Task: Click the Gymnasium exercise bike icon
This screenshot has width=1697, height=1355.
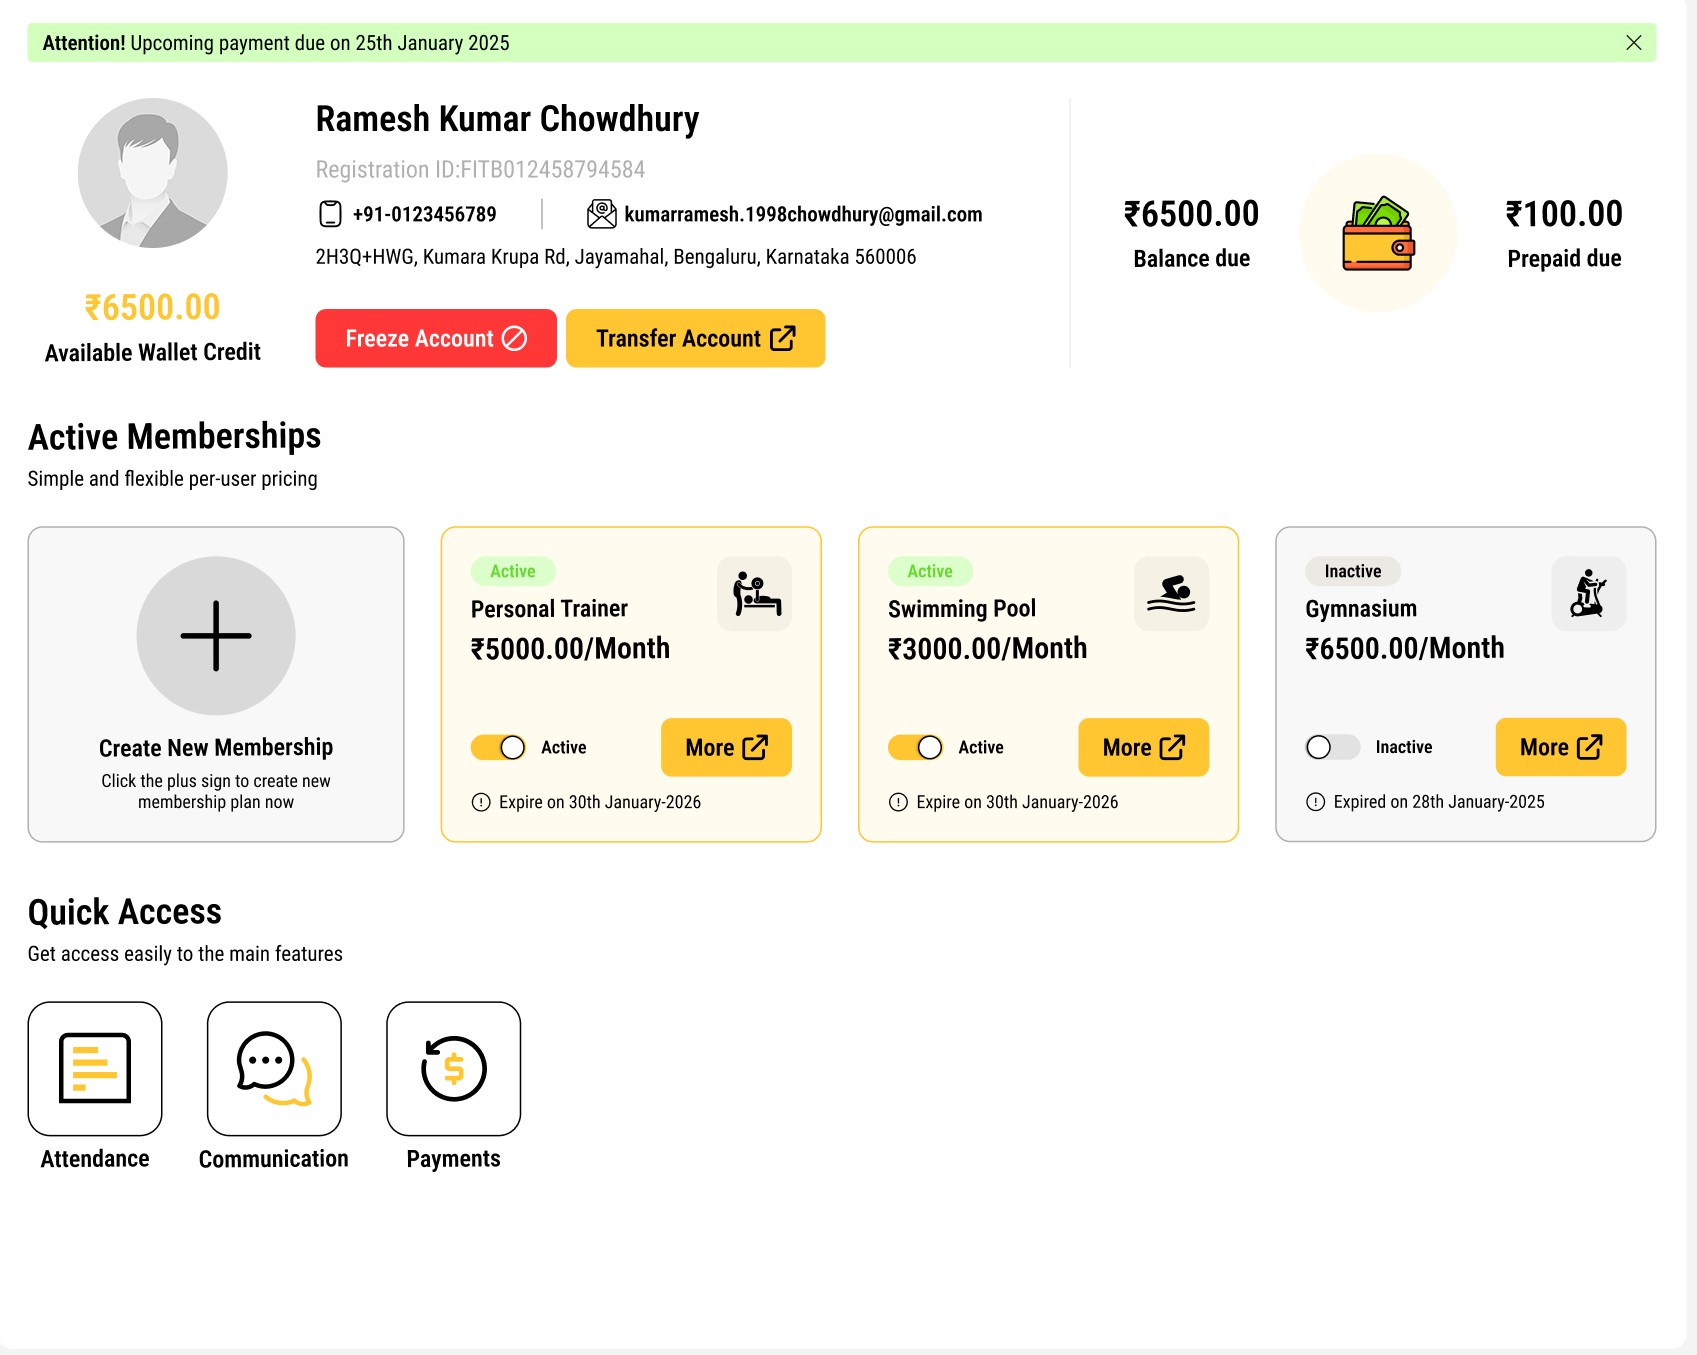Action: 1588,594
